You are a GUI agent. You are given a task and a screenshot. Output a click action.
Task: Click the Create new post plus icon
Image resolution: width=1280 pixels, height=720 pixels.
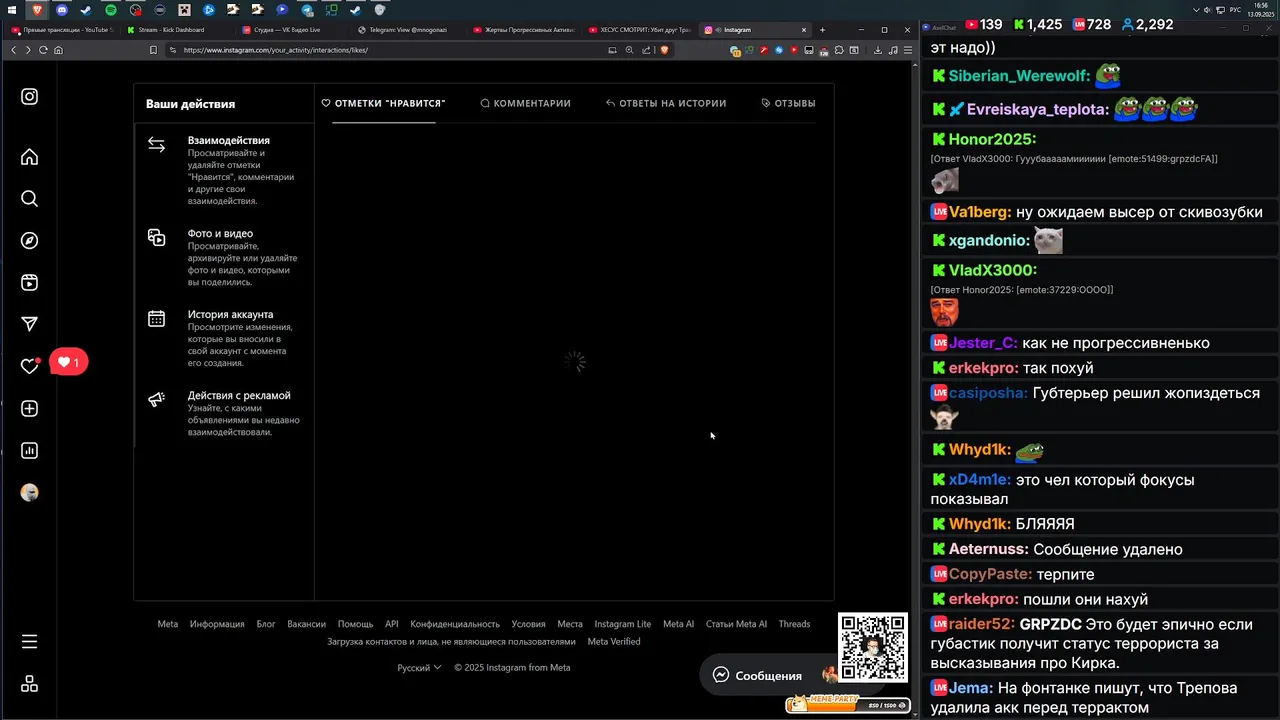(x=30, y=409)
